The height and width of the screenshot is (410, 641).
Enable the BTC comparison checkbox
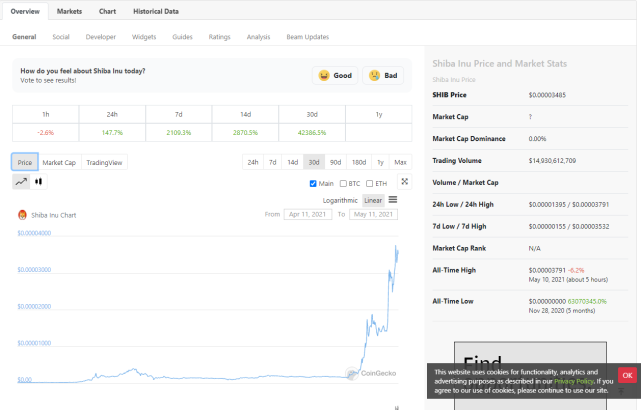(343, 184)
